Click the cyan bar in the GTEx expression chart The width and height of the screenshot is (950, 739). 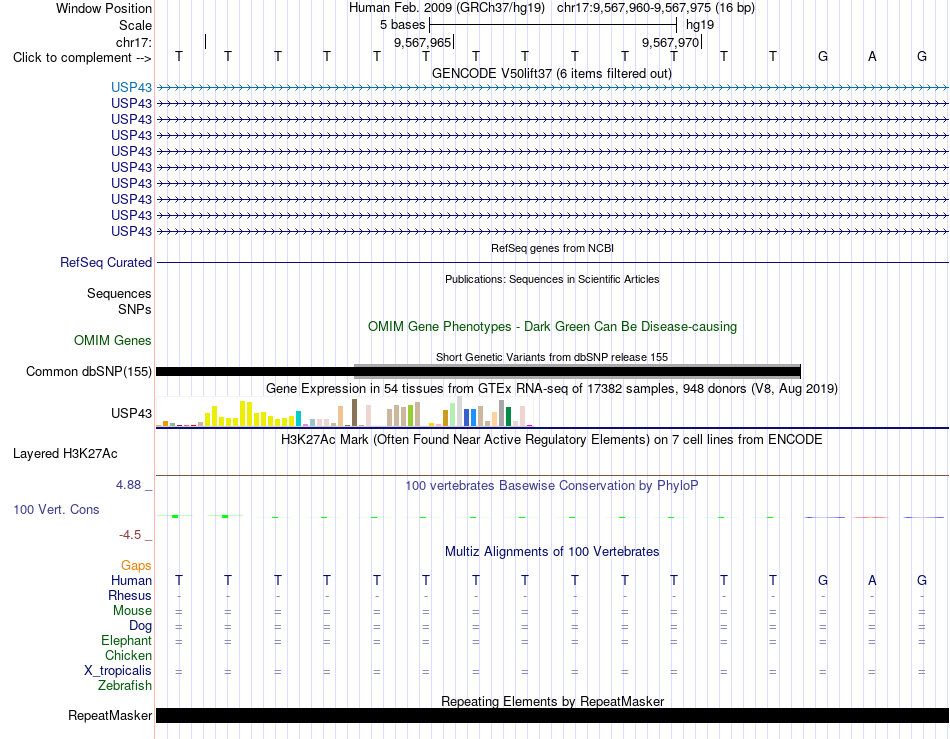click(299, 419)
